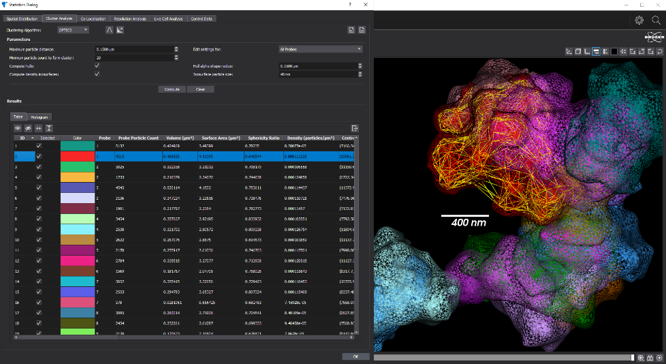The height and width of the screenshot is (364, 666).
Task: Uncheck Selected for cluster ID 3
Action: [39, 167]
